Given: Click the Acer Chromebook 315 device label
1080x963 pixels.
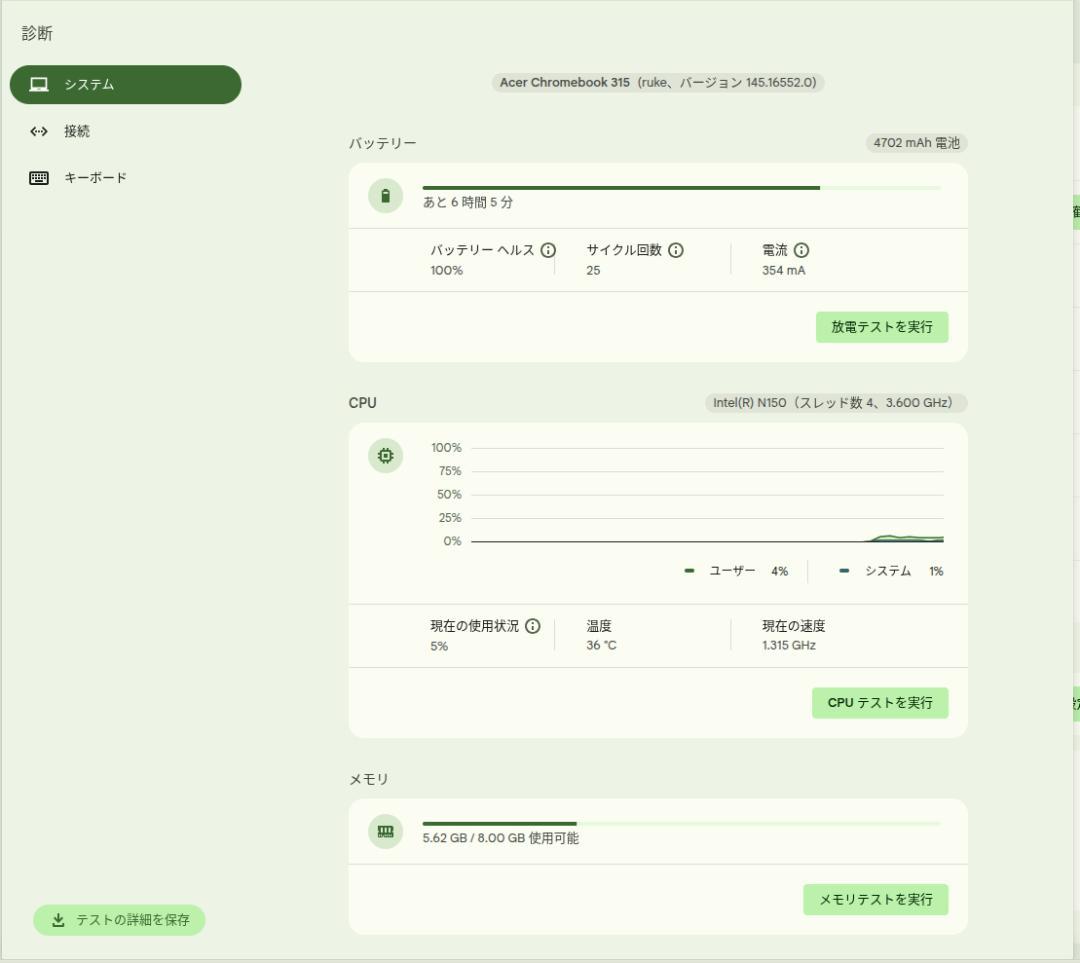Looking at the screenshot, I should 657,82.
